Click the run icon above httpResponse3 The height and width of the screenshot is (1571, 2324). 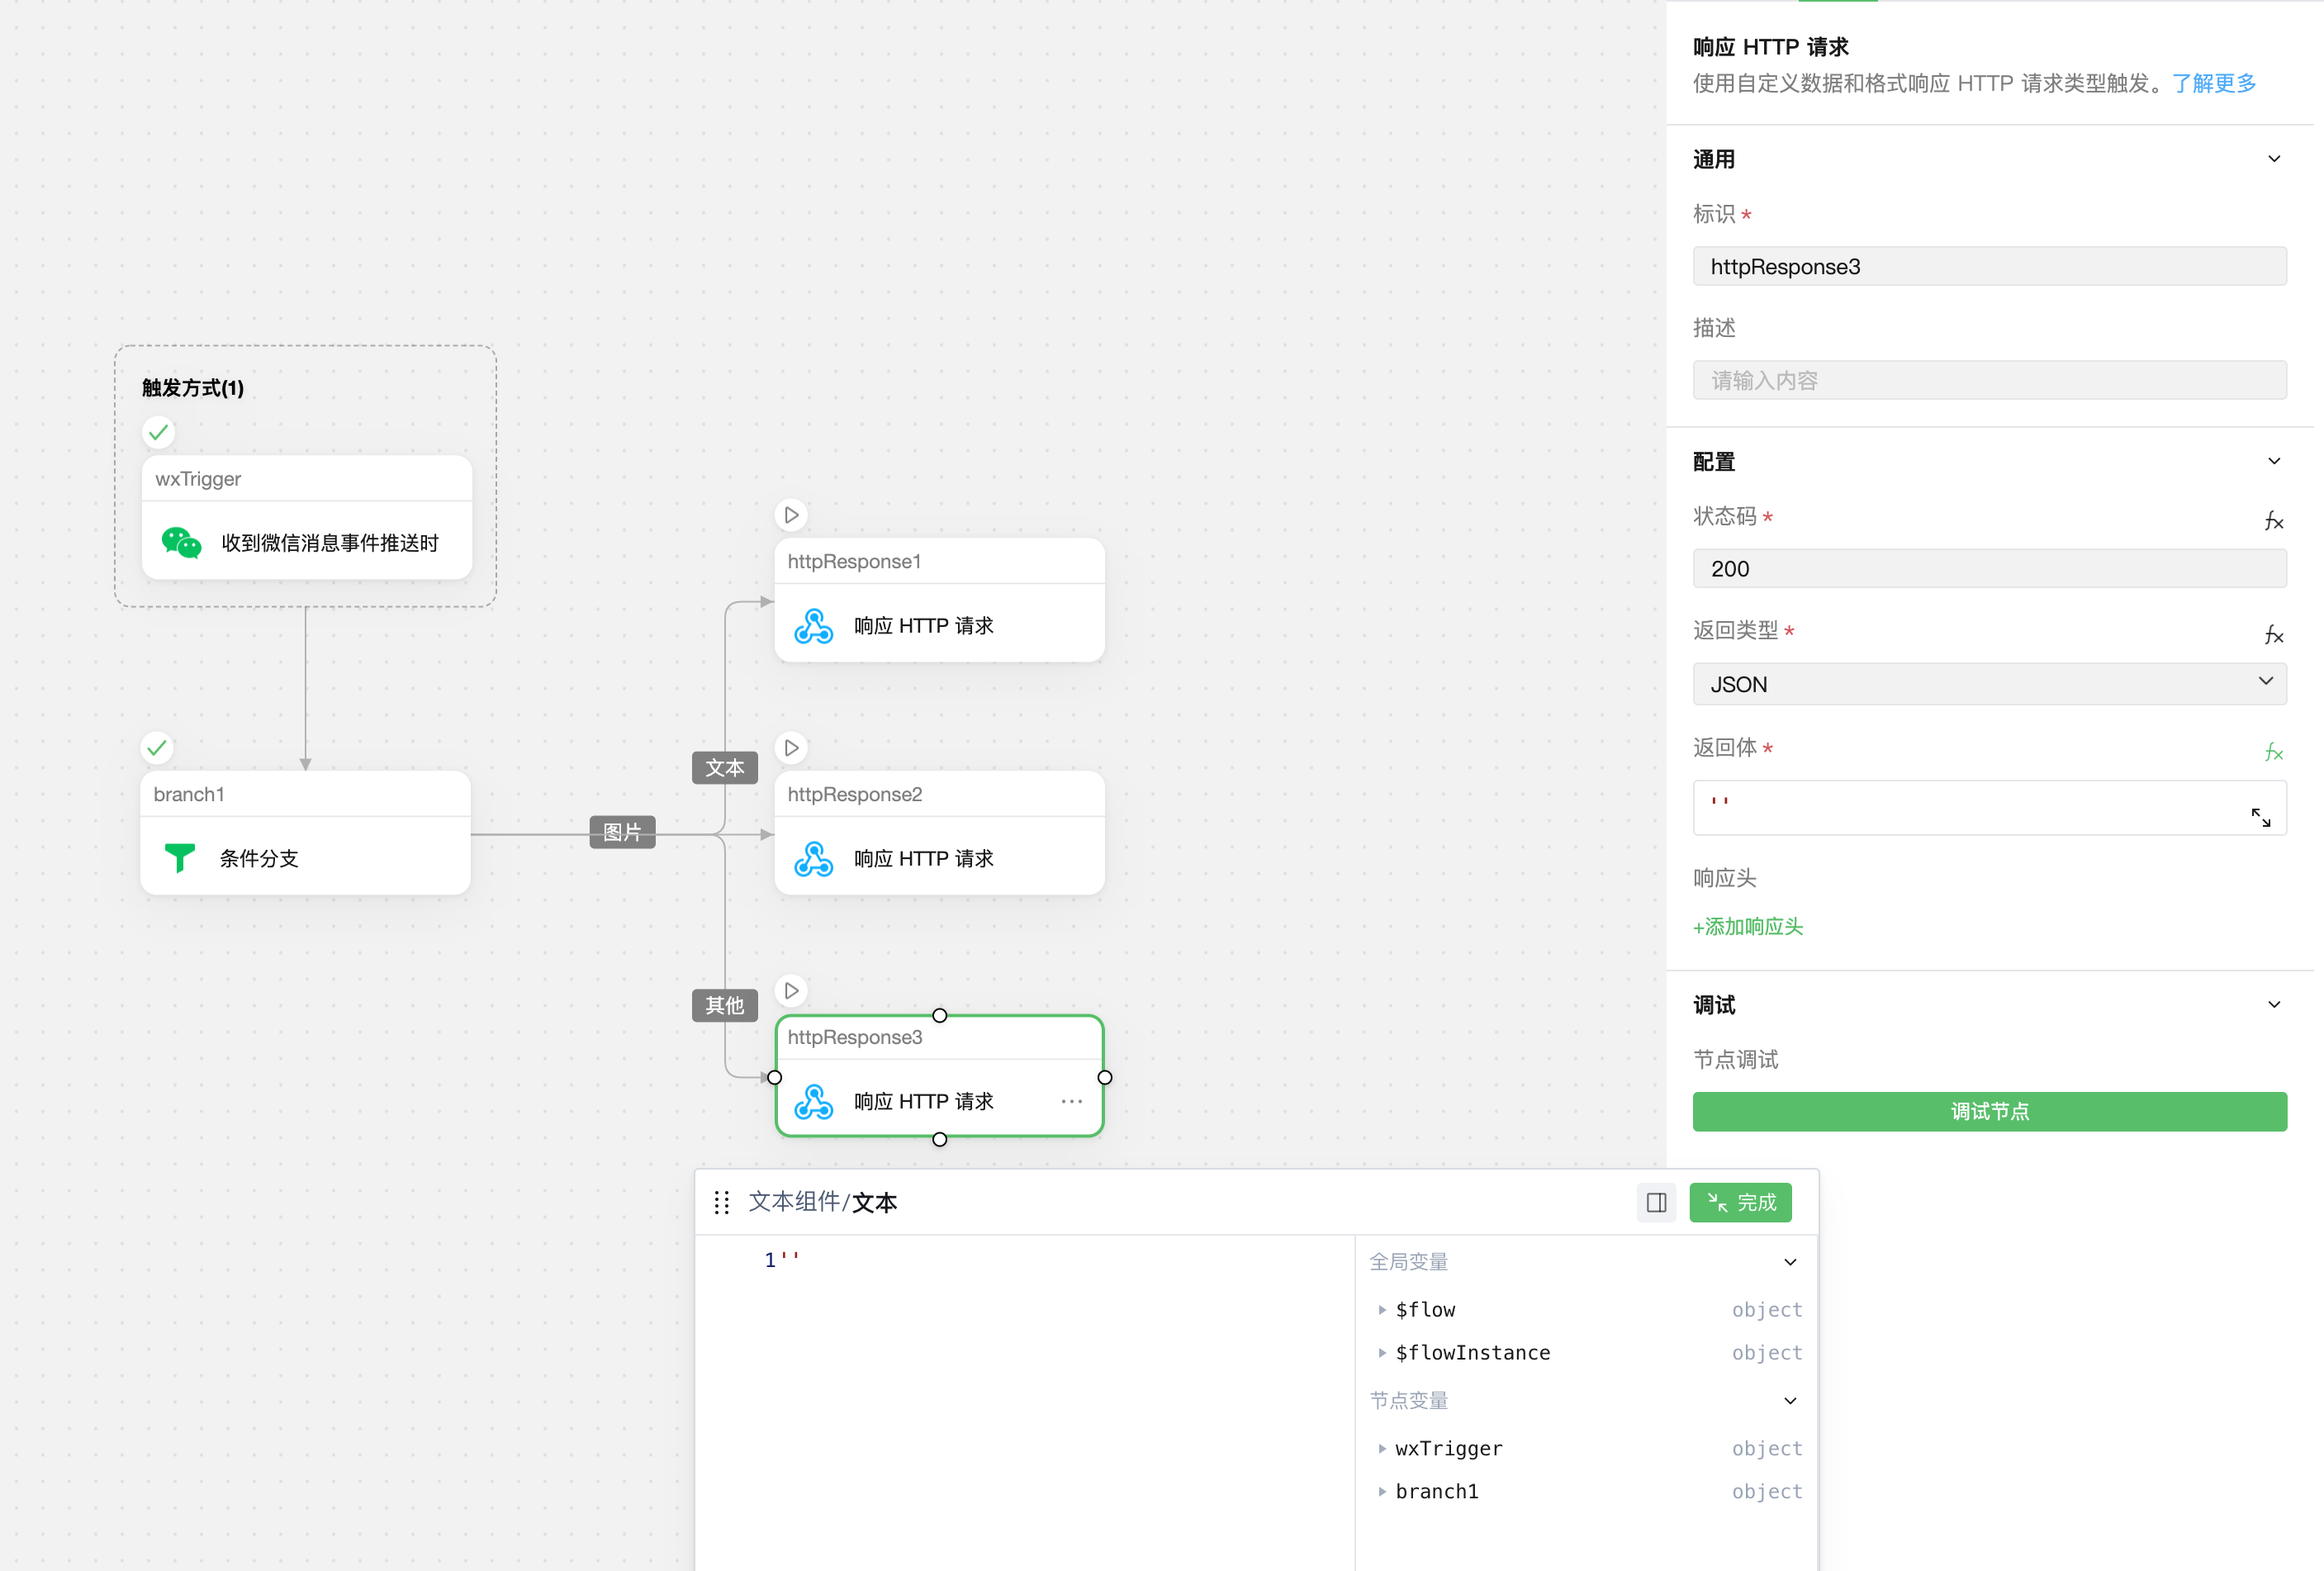pyautogui.click(x=791, y=991)
